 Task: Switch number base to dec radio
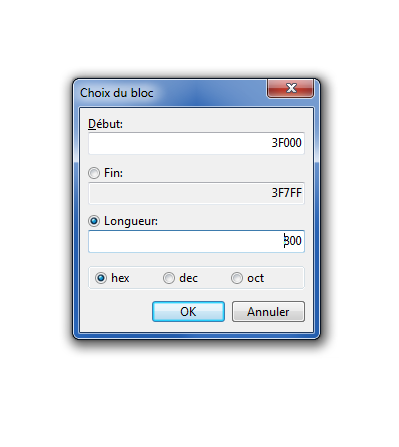pyautogui.click(x=169, y=278)
